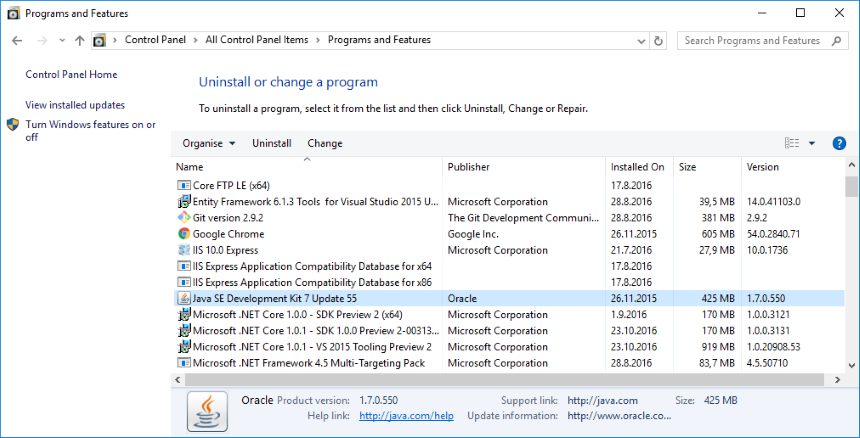The width and height of the screenshot is (860, 438).
Task: Click the view layout icon in toolbar
Action: pos(792,144)
